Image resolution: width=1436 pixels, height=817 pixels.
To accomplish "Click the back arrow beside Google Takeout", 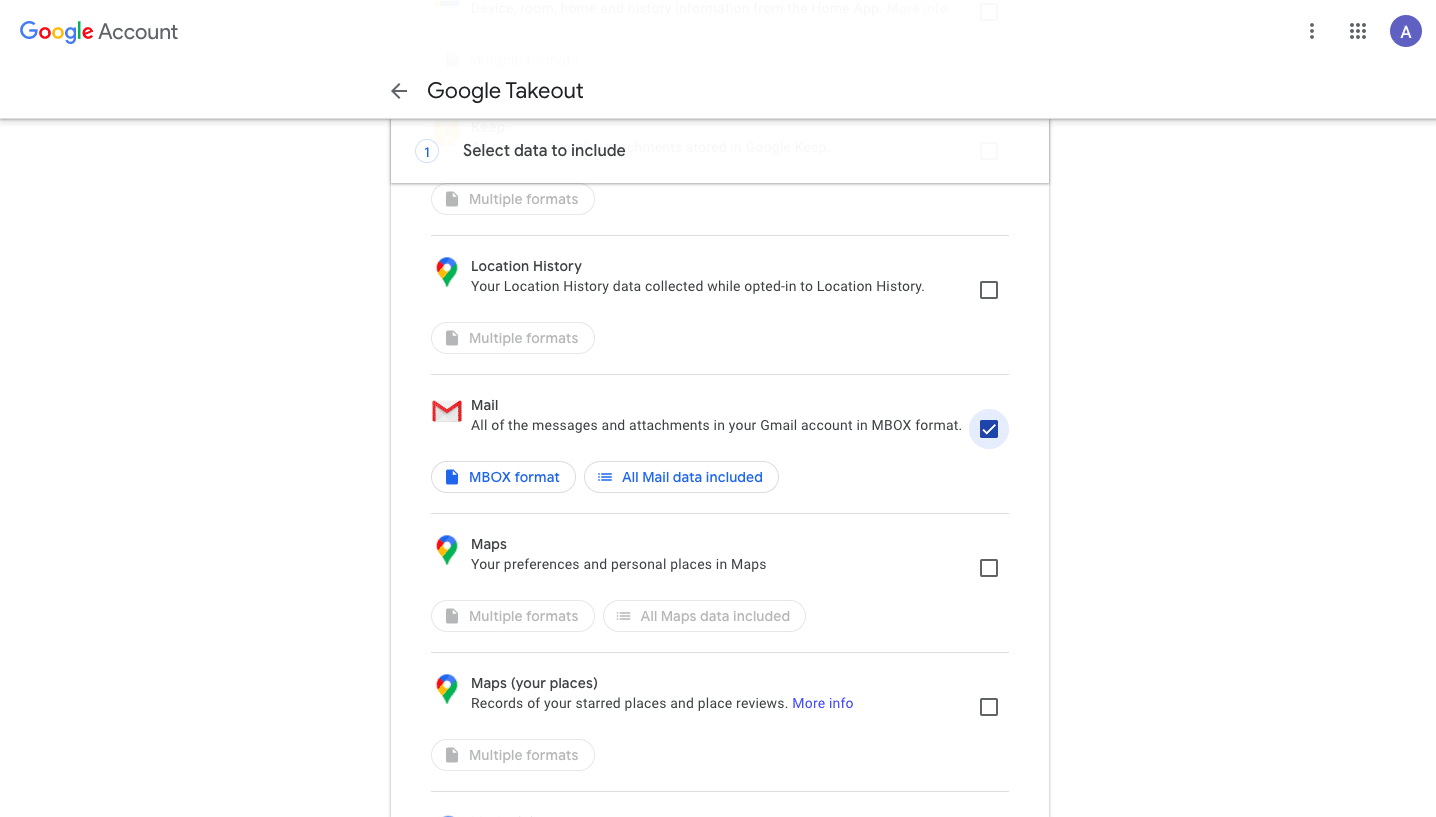I will tap(399, 91).
